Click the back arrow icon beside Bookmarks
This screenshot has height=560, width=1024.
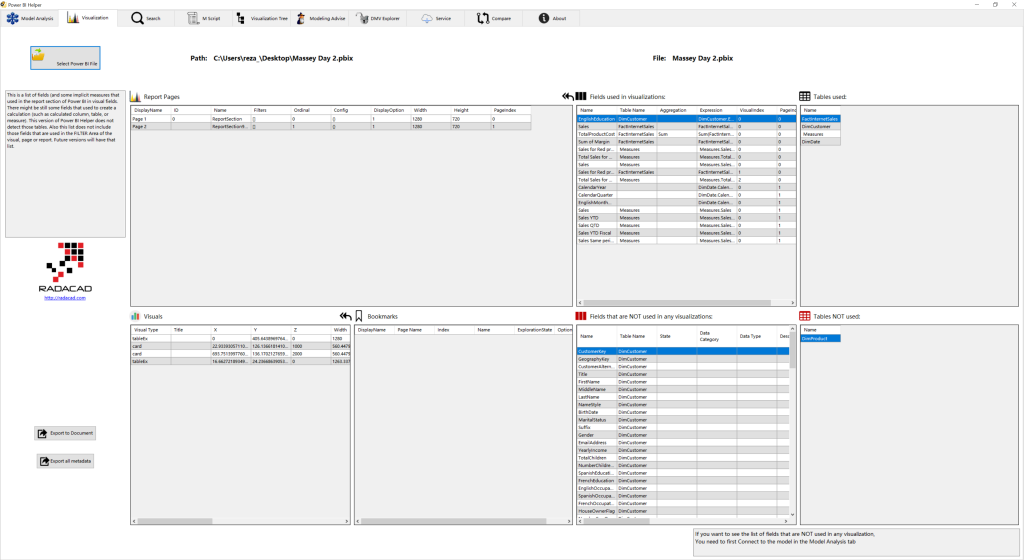click(x=346, y=316)
